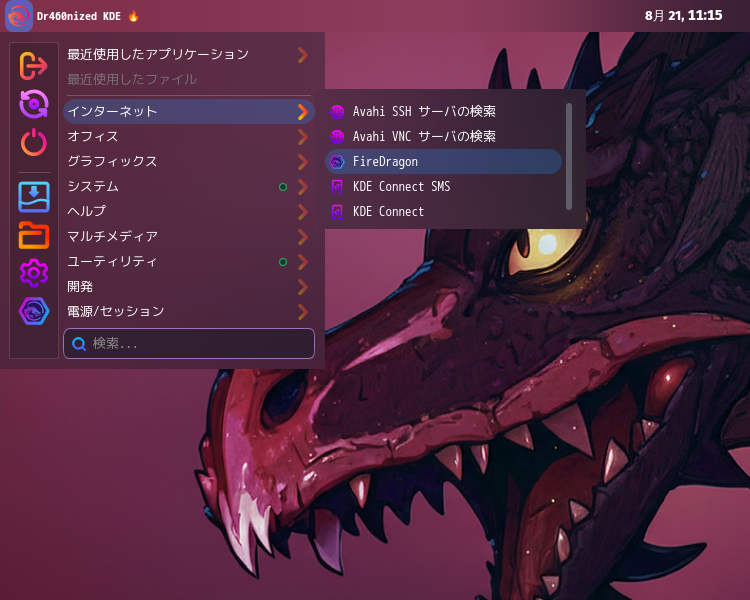Click the KDE Connect phone icon

click(x=337, y=211)
